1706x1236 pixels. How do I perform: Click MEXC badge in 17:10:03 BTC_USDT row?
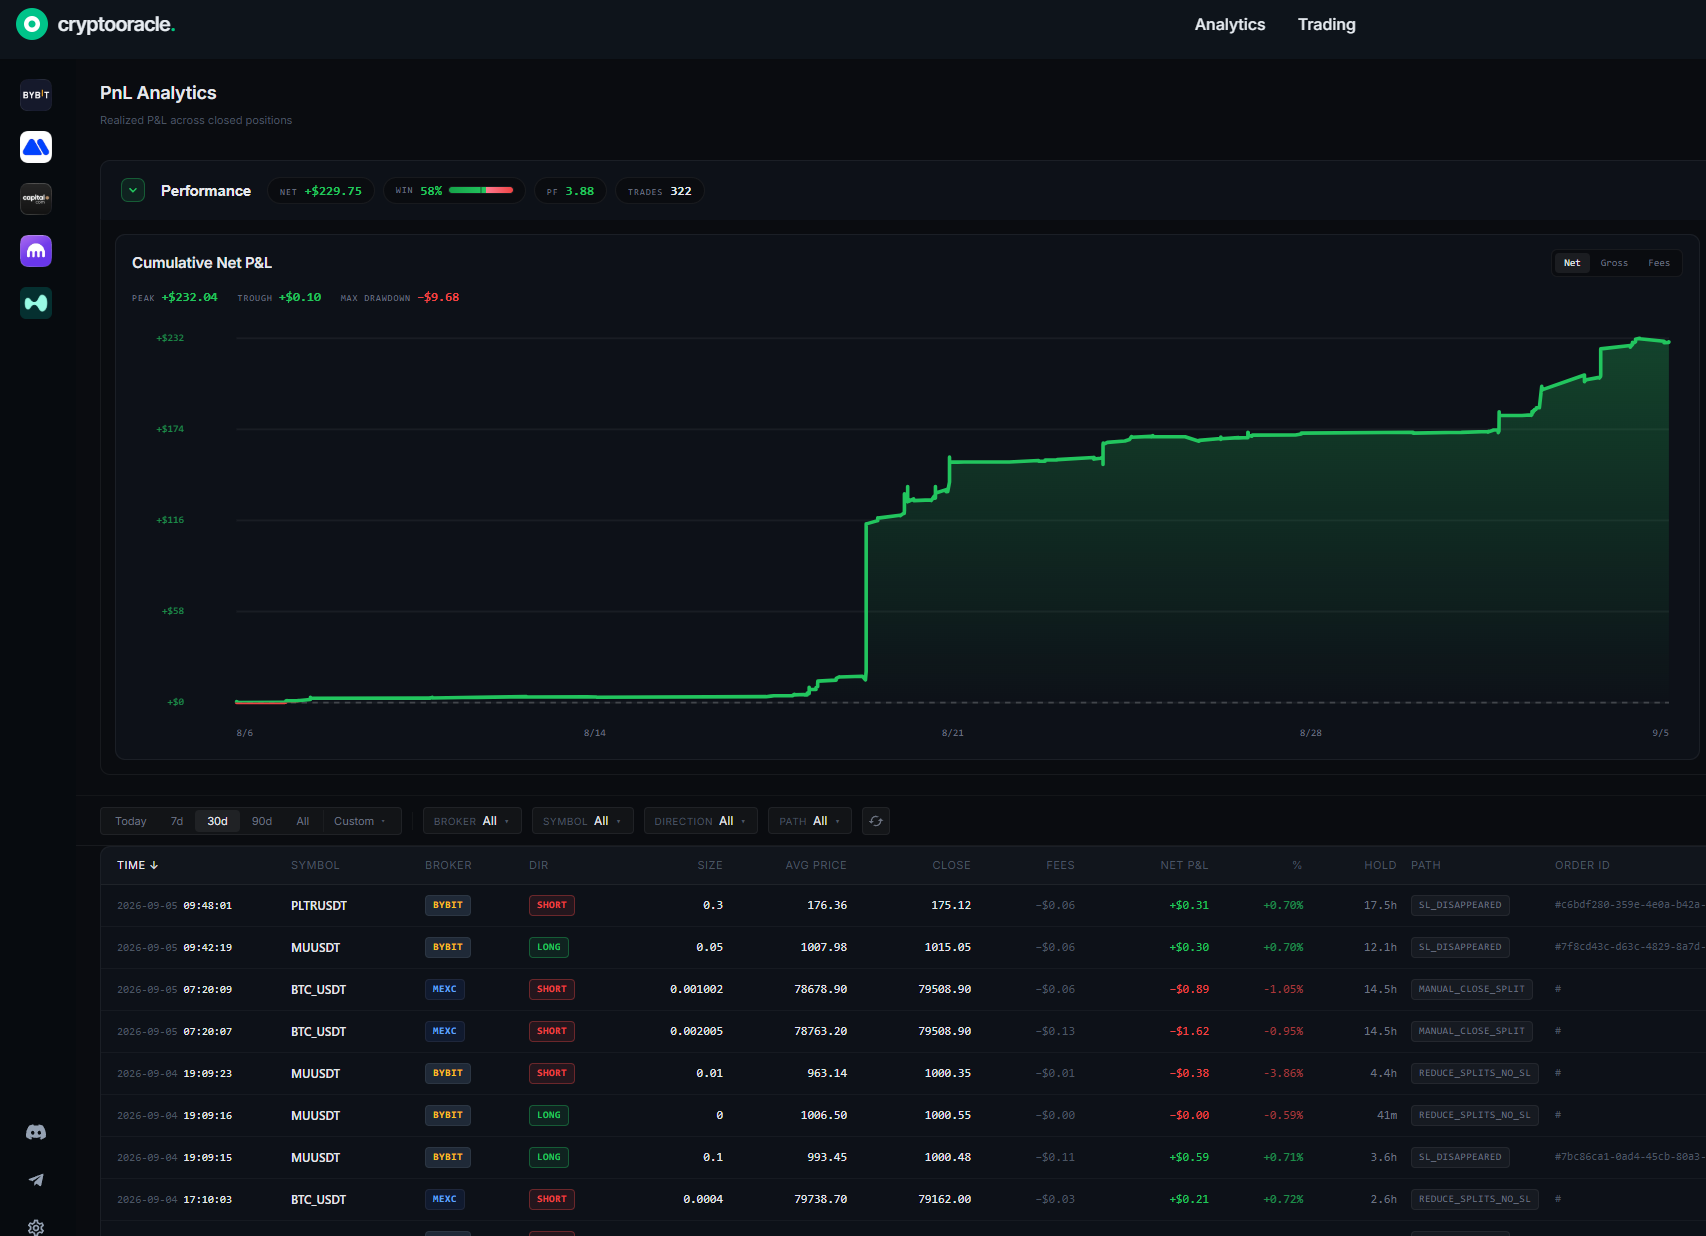click(x=445, y=1199)
